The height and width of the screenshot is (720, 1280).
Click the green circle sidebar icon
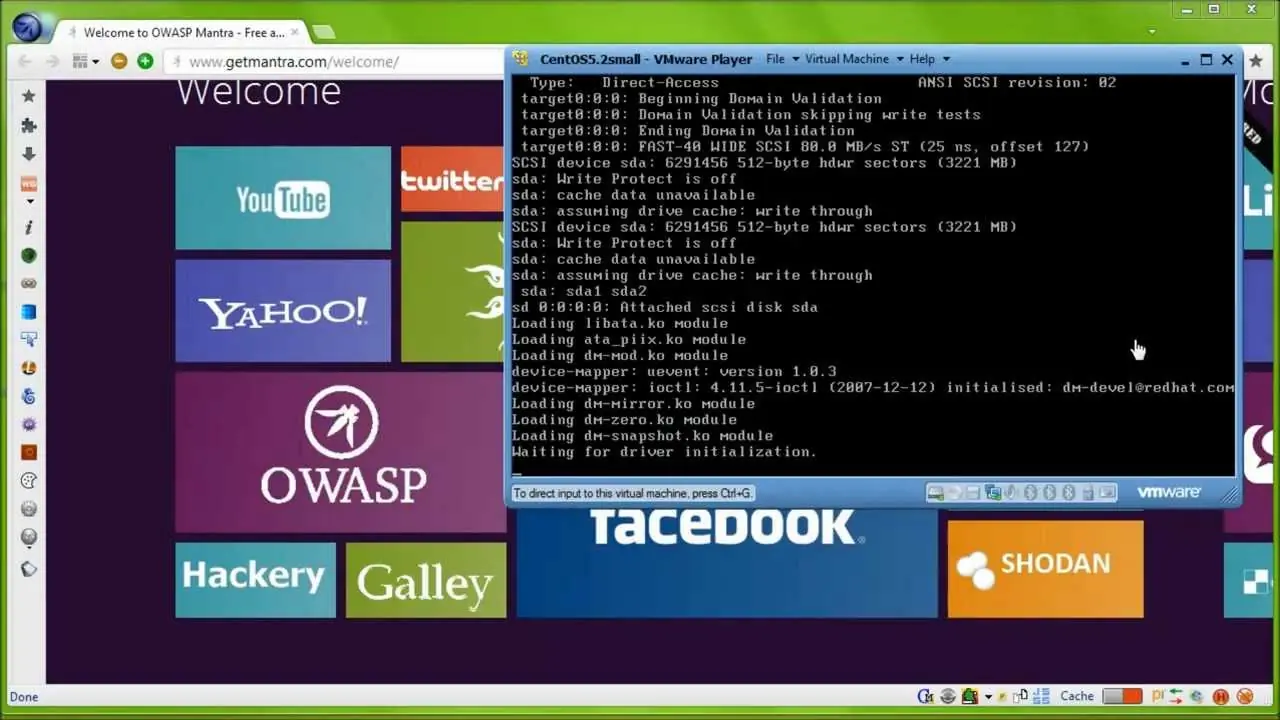click(29, 255)
